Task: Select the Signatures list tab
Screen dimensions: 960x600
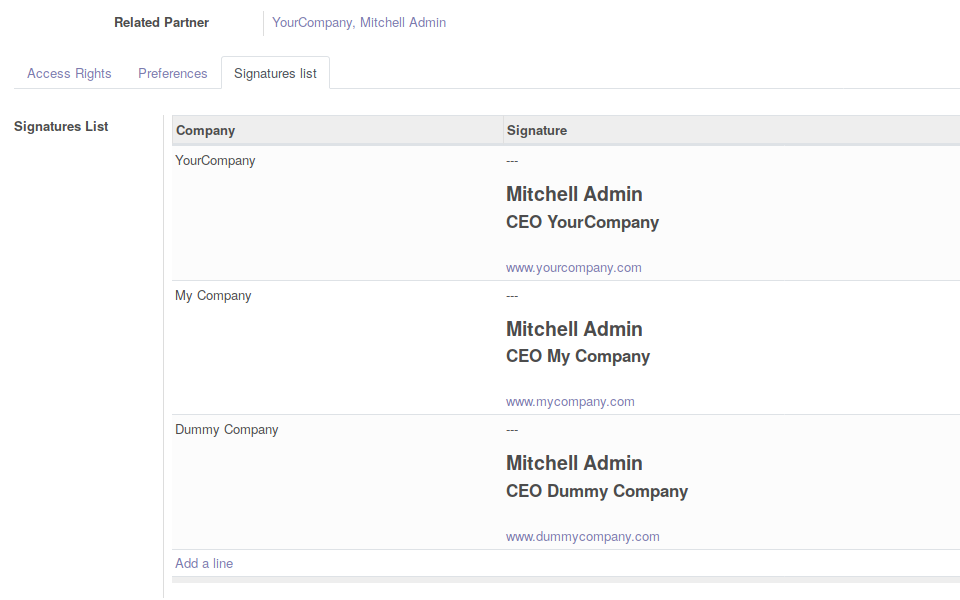Action: click(x=276, y=73)
